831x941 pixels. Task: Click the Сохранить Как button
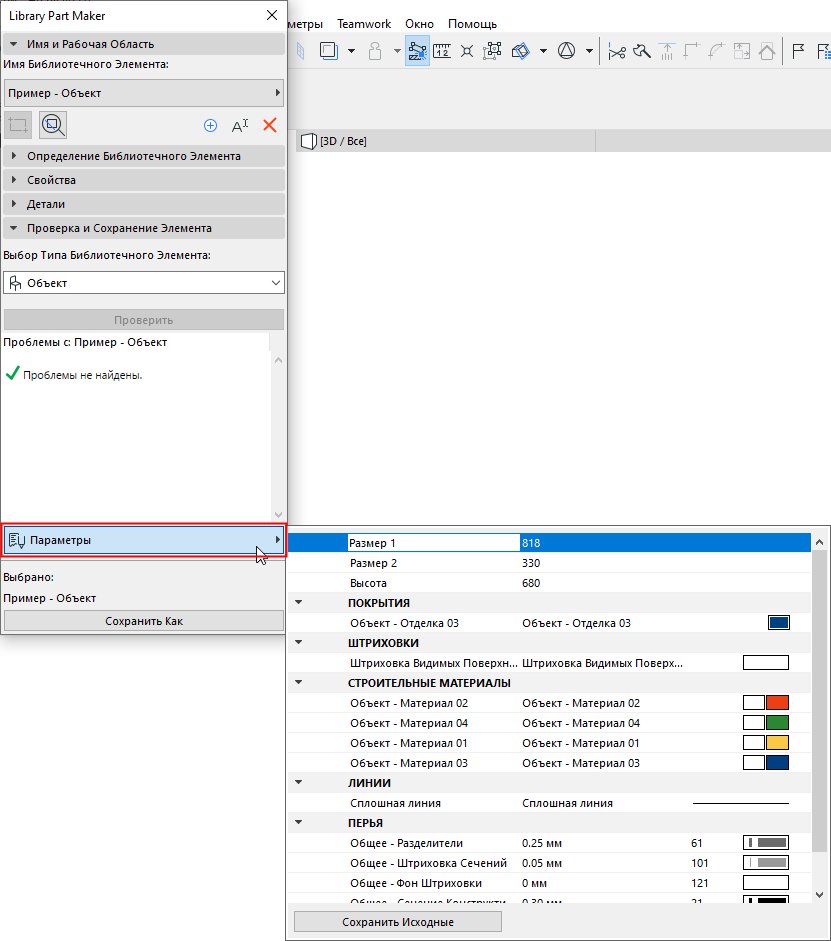click(143, 620)
